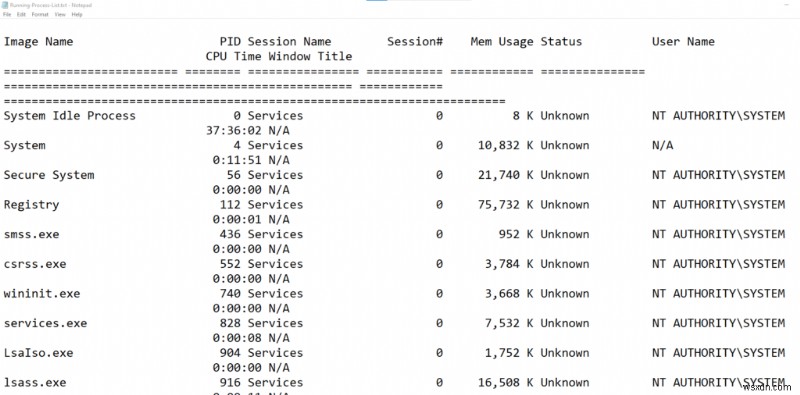
Task: Click the 'csrss.exe' image name
Action: 35,264
